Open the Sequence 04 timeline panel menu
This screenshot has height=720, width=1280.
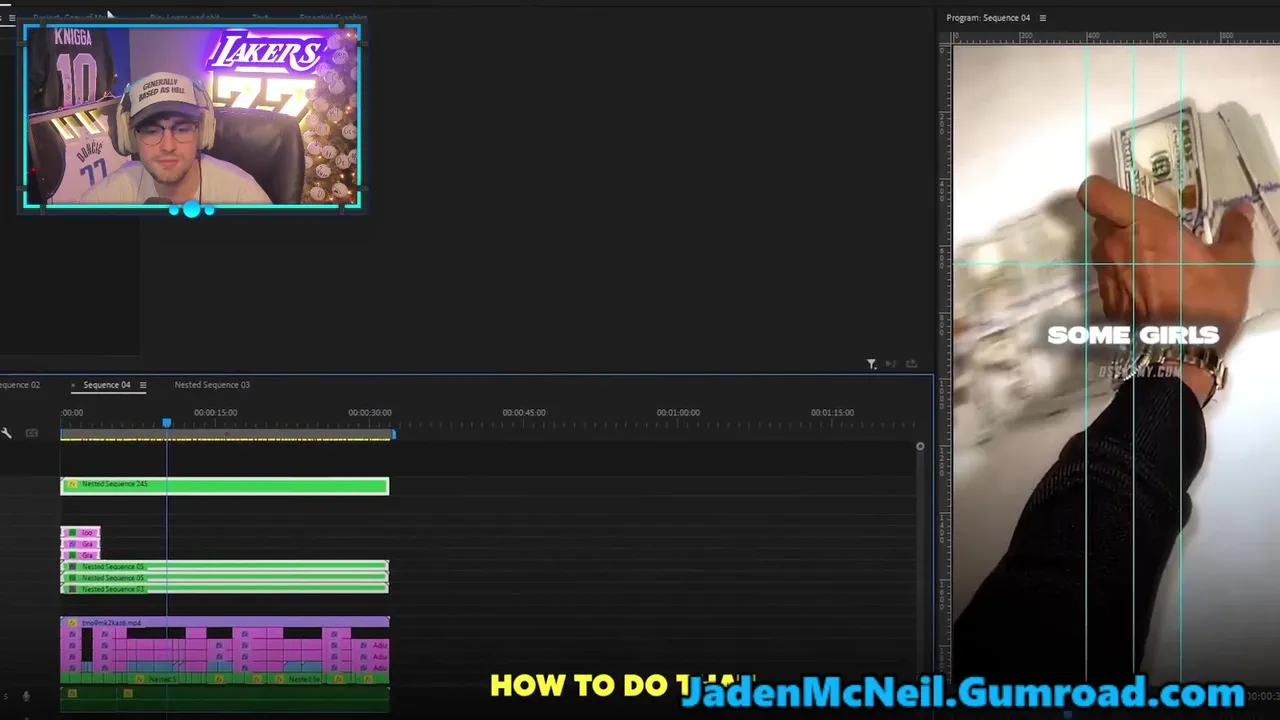click(142, 385)
